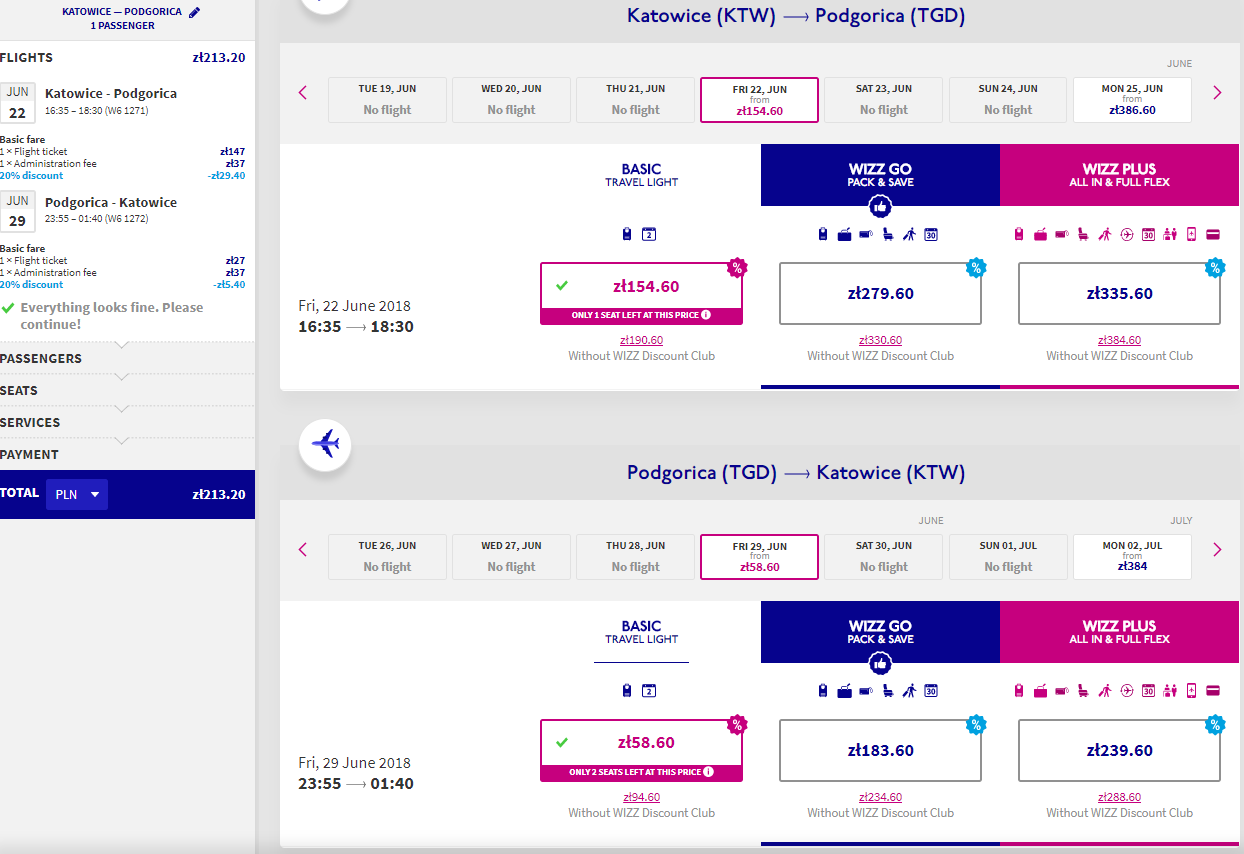
Task: Select the return WIZZ Go fare zł183.60
Action: coord(880,750)
